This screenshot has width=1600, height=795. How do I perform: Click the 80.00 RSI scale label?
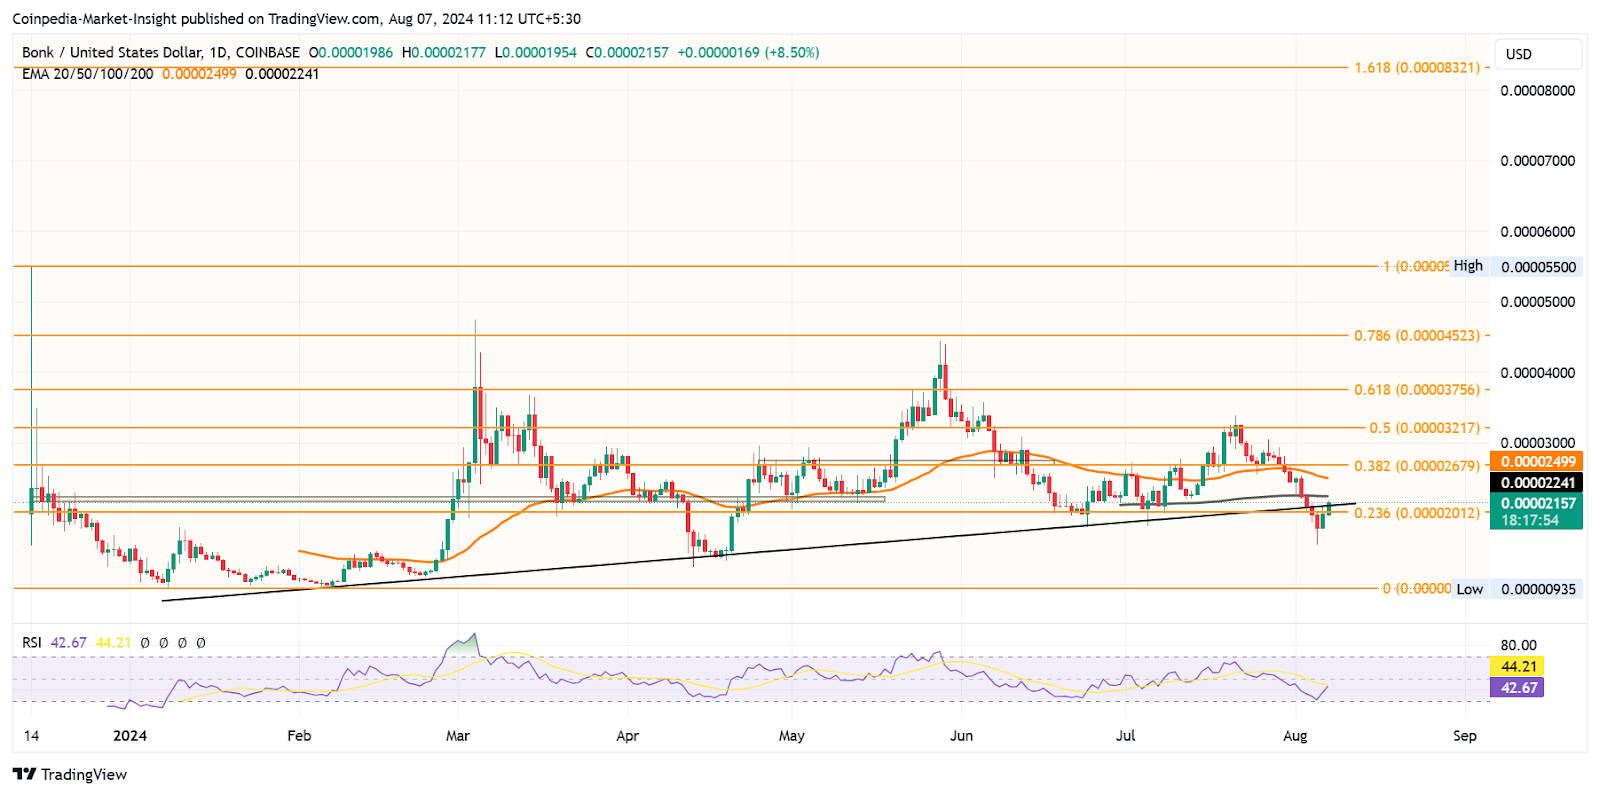click(1518, 645)
